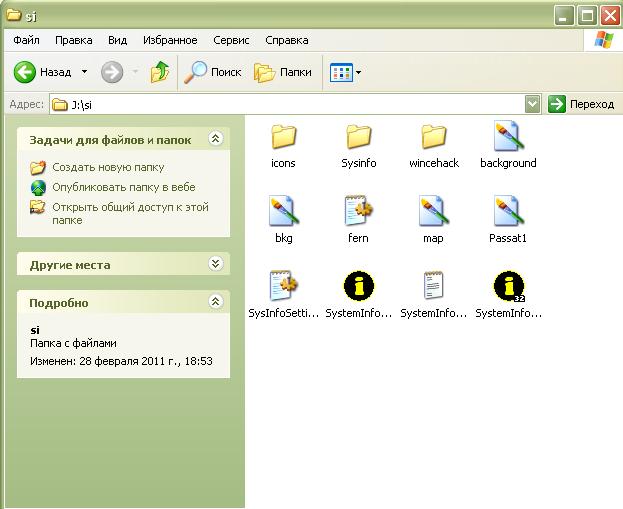
Task: Select the Passat1 image file
Action: (x=508, y=220)
